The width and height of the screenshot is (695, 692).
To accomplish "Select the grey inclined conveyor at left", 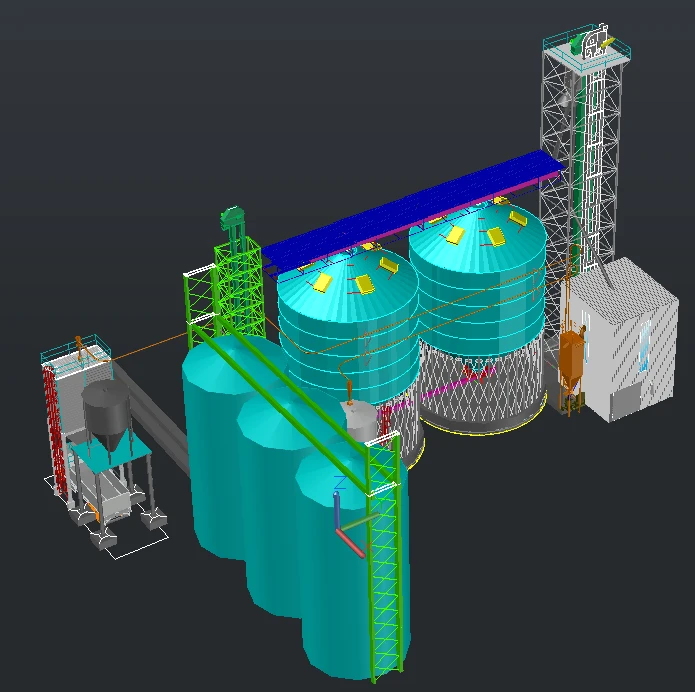I will (153, 417).
